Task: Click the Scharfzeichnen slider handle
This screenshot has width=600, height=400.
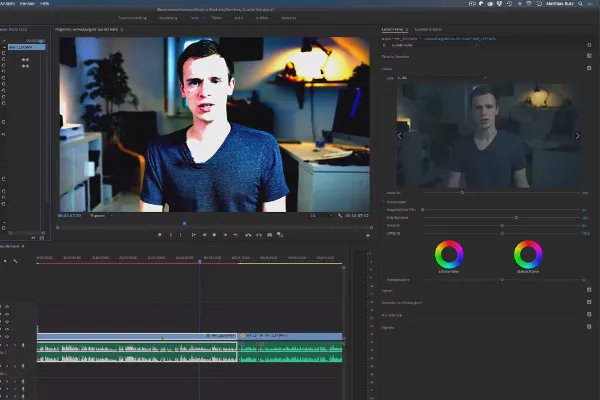Action: pyautogui.click(x=516, y=217)
